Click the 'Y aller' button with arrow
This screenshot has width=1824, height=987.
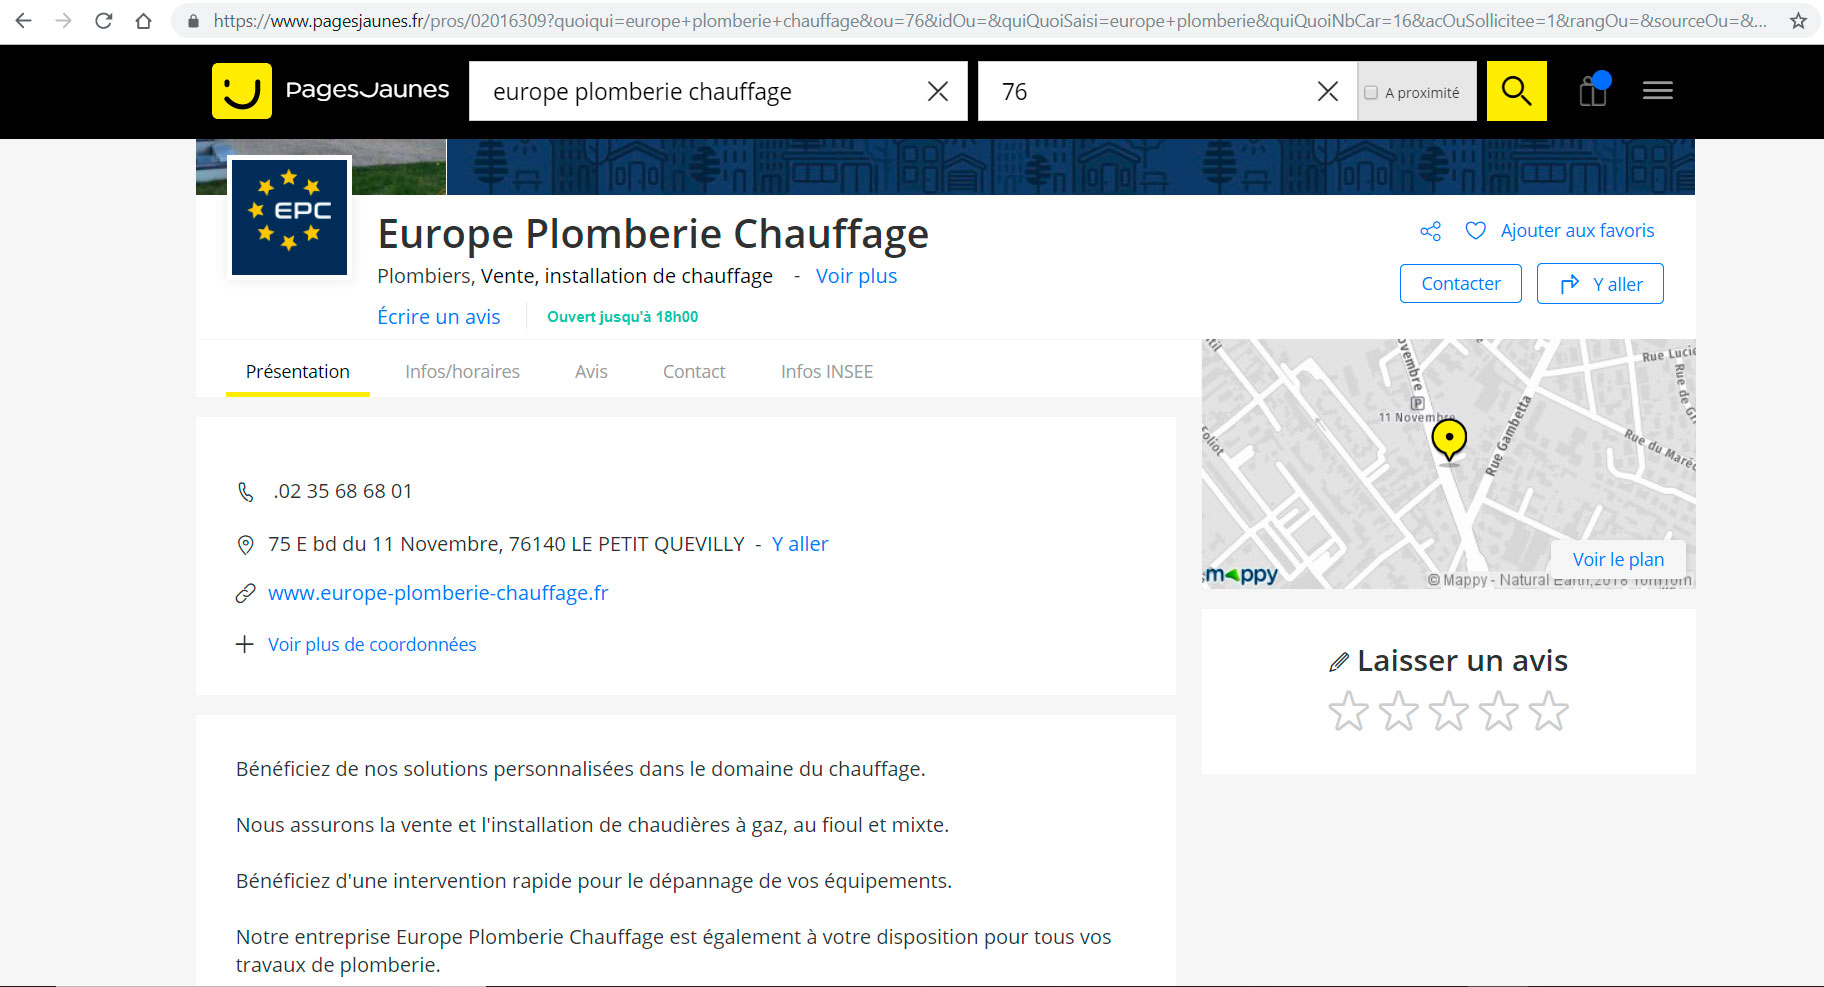[x=1600, y=283]
